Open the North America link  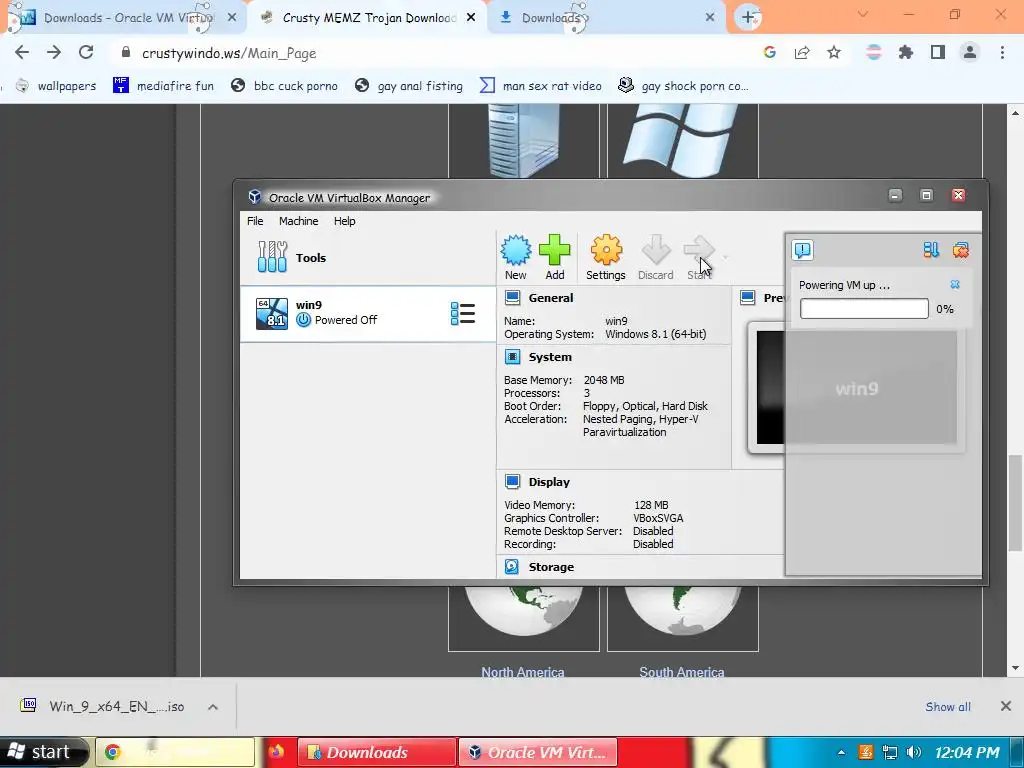click(522, 671)
